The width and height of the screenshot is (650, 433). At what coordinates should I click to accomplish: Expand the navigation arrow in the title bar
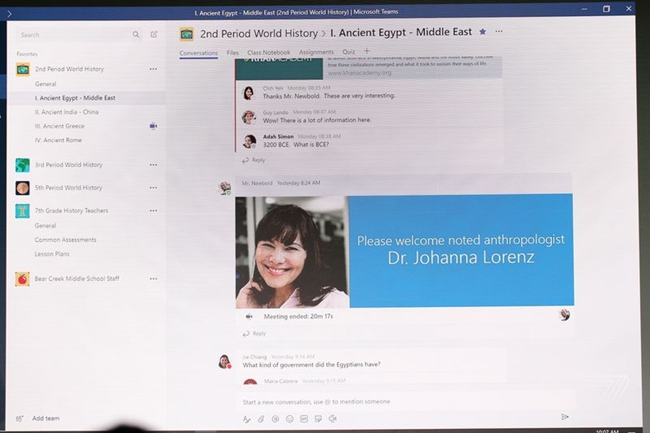point(9,14)
